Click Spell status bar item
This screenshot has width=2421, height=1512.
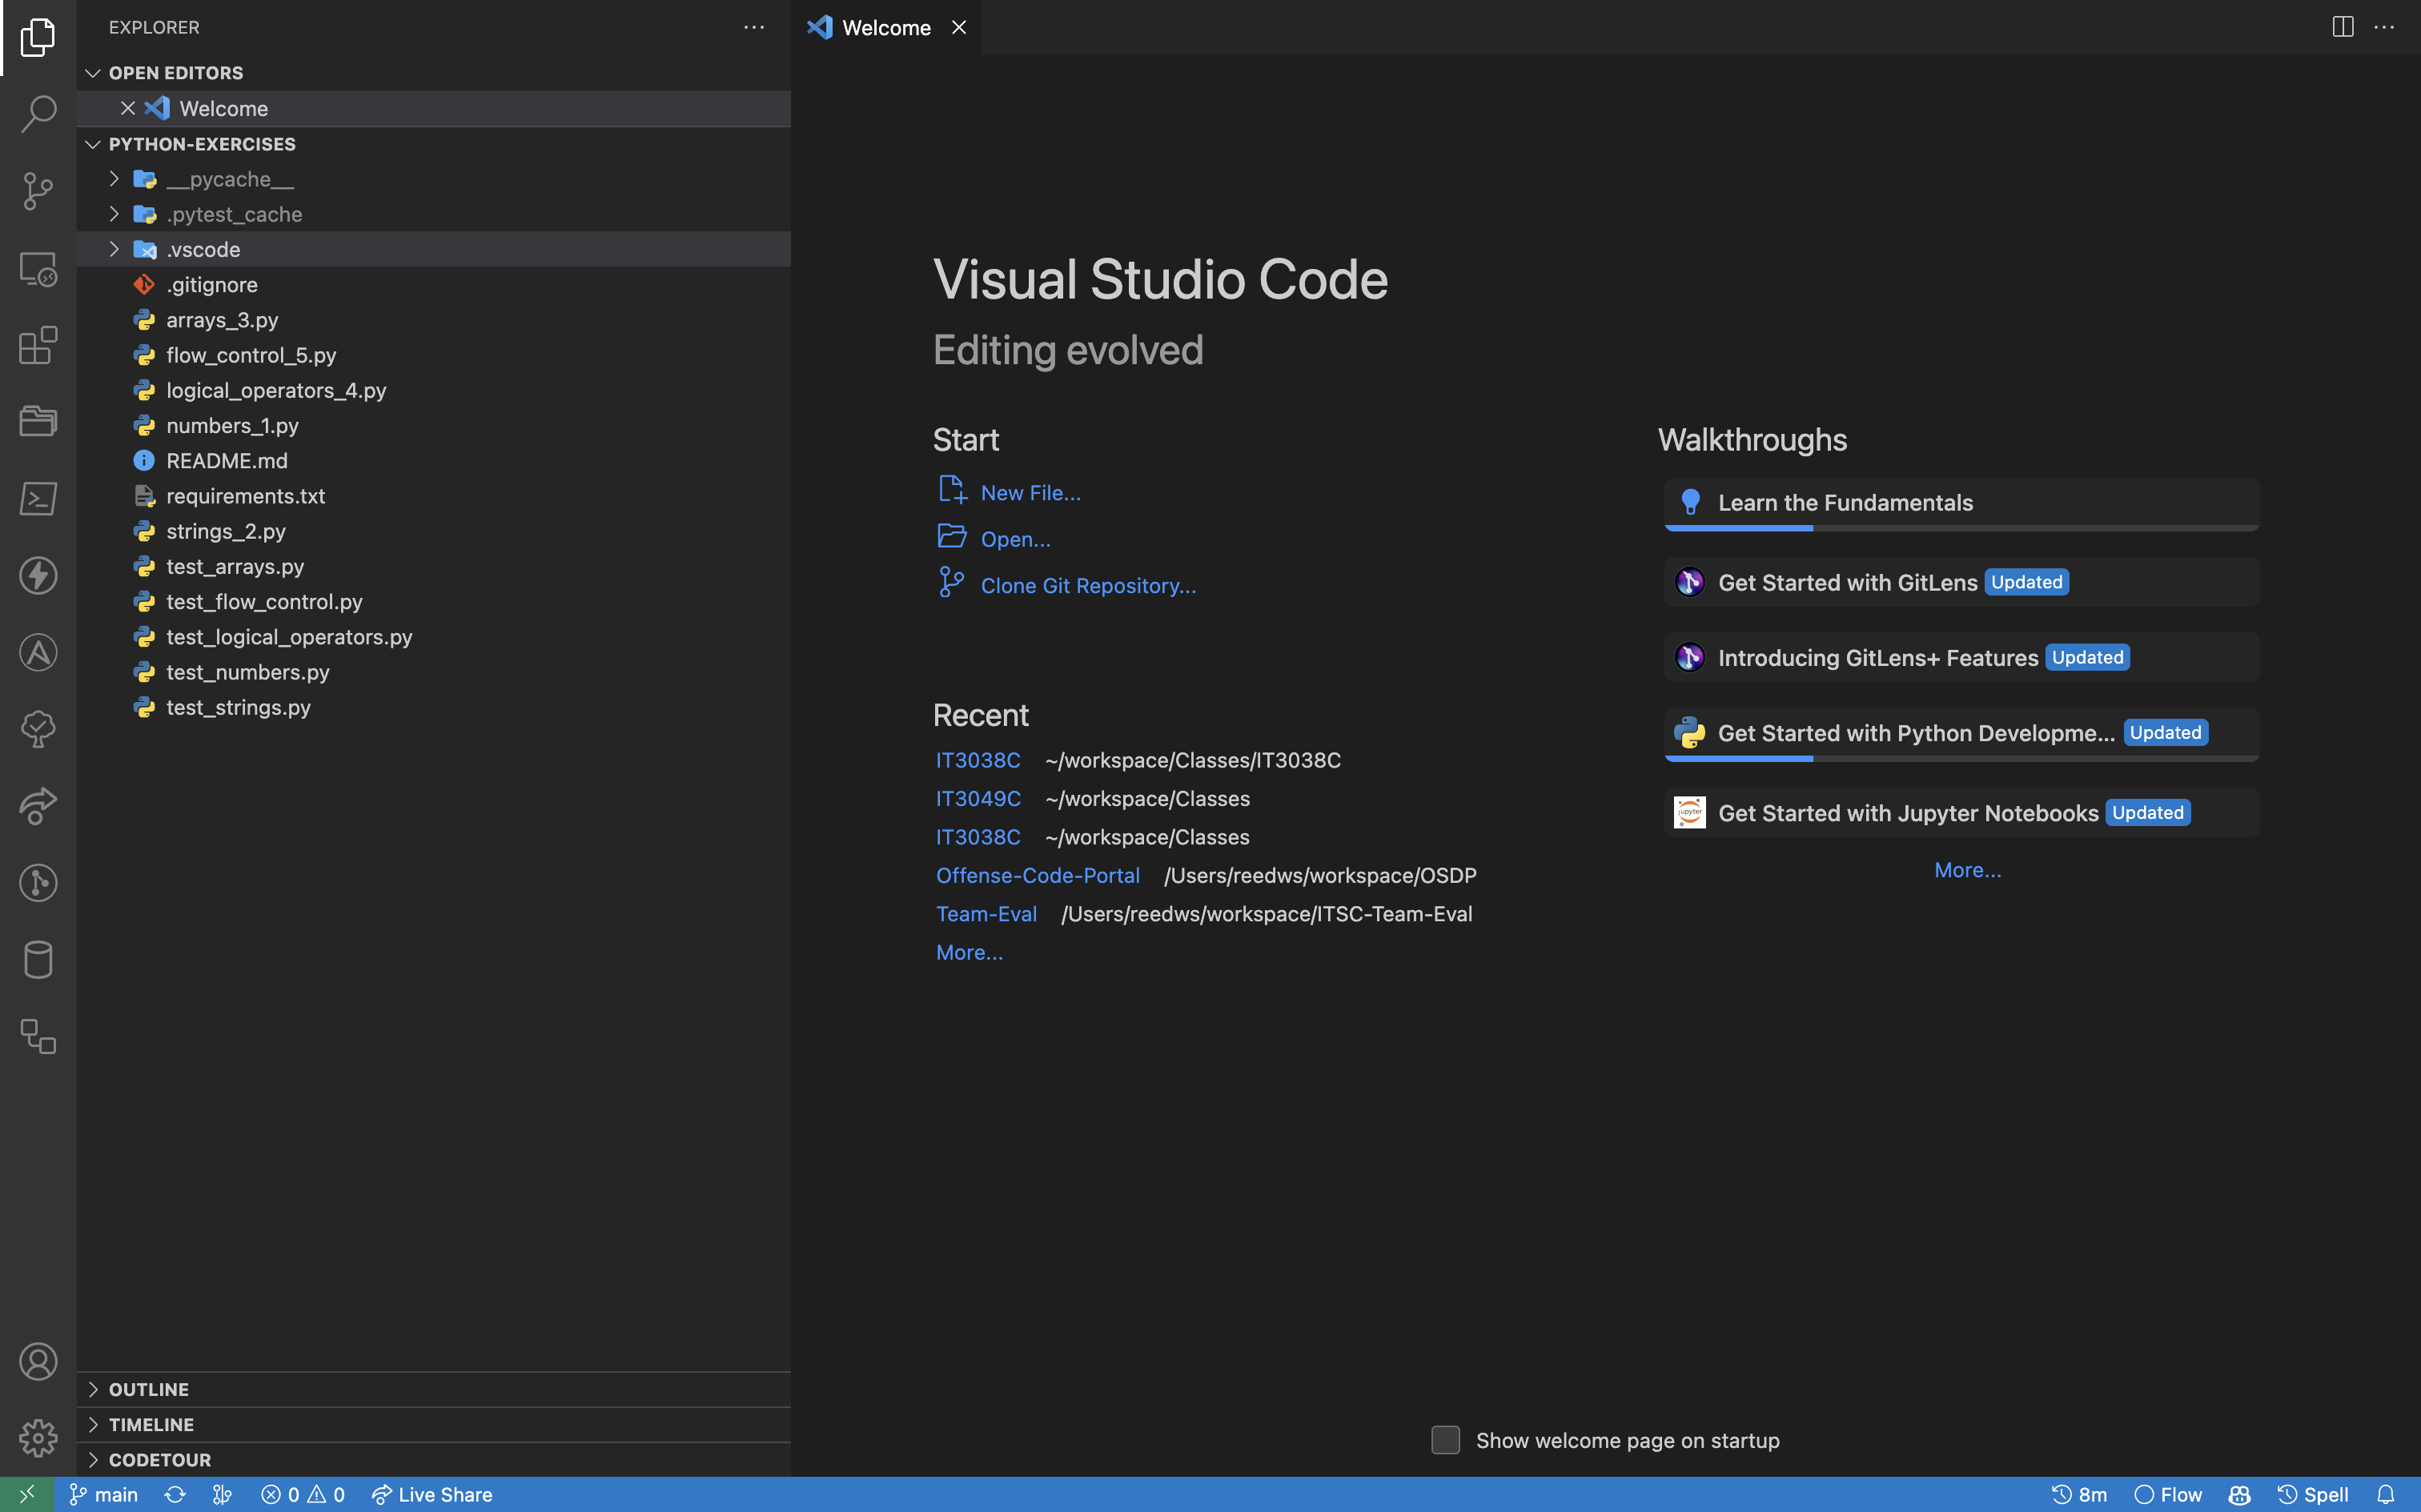point(2314,1494)
